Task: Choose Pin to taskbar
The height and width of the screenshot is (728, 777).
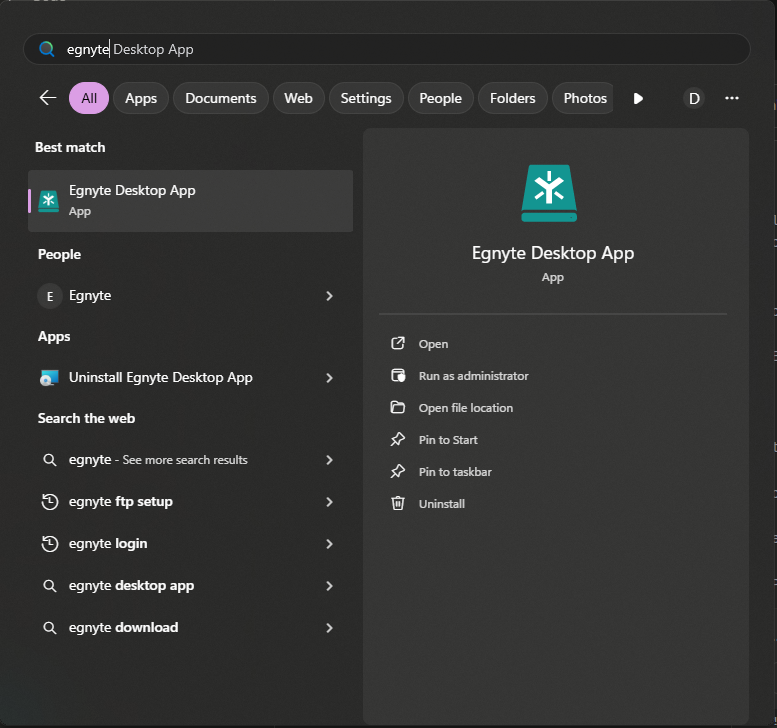Action: [455, 472]
